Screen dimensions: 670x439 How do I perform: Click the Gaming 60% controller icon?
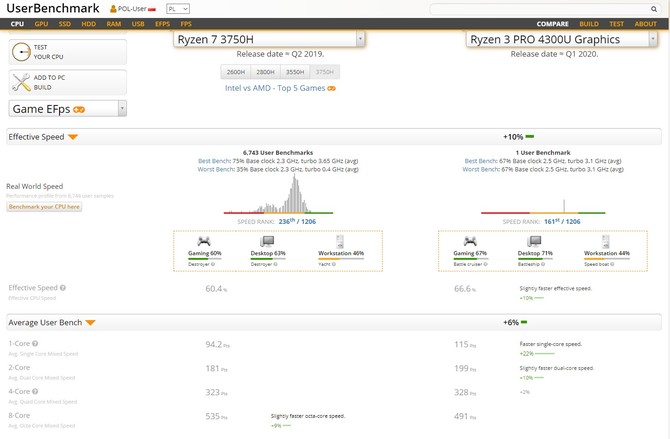(204, 242)
